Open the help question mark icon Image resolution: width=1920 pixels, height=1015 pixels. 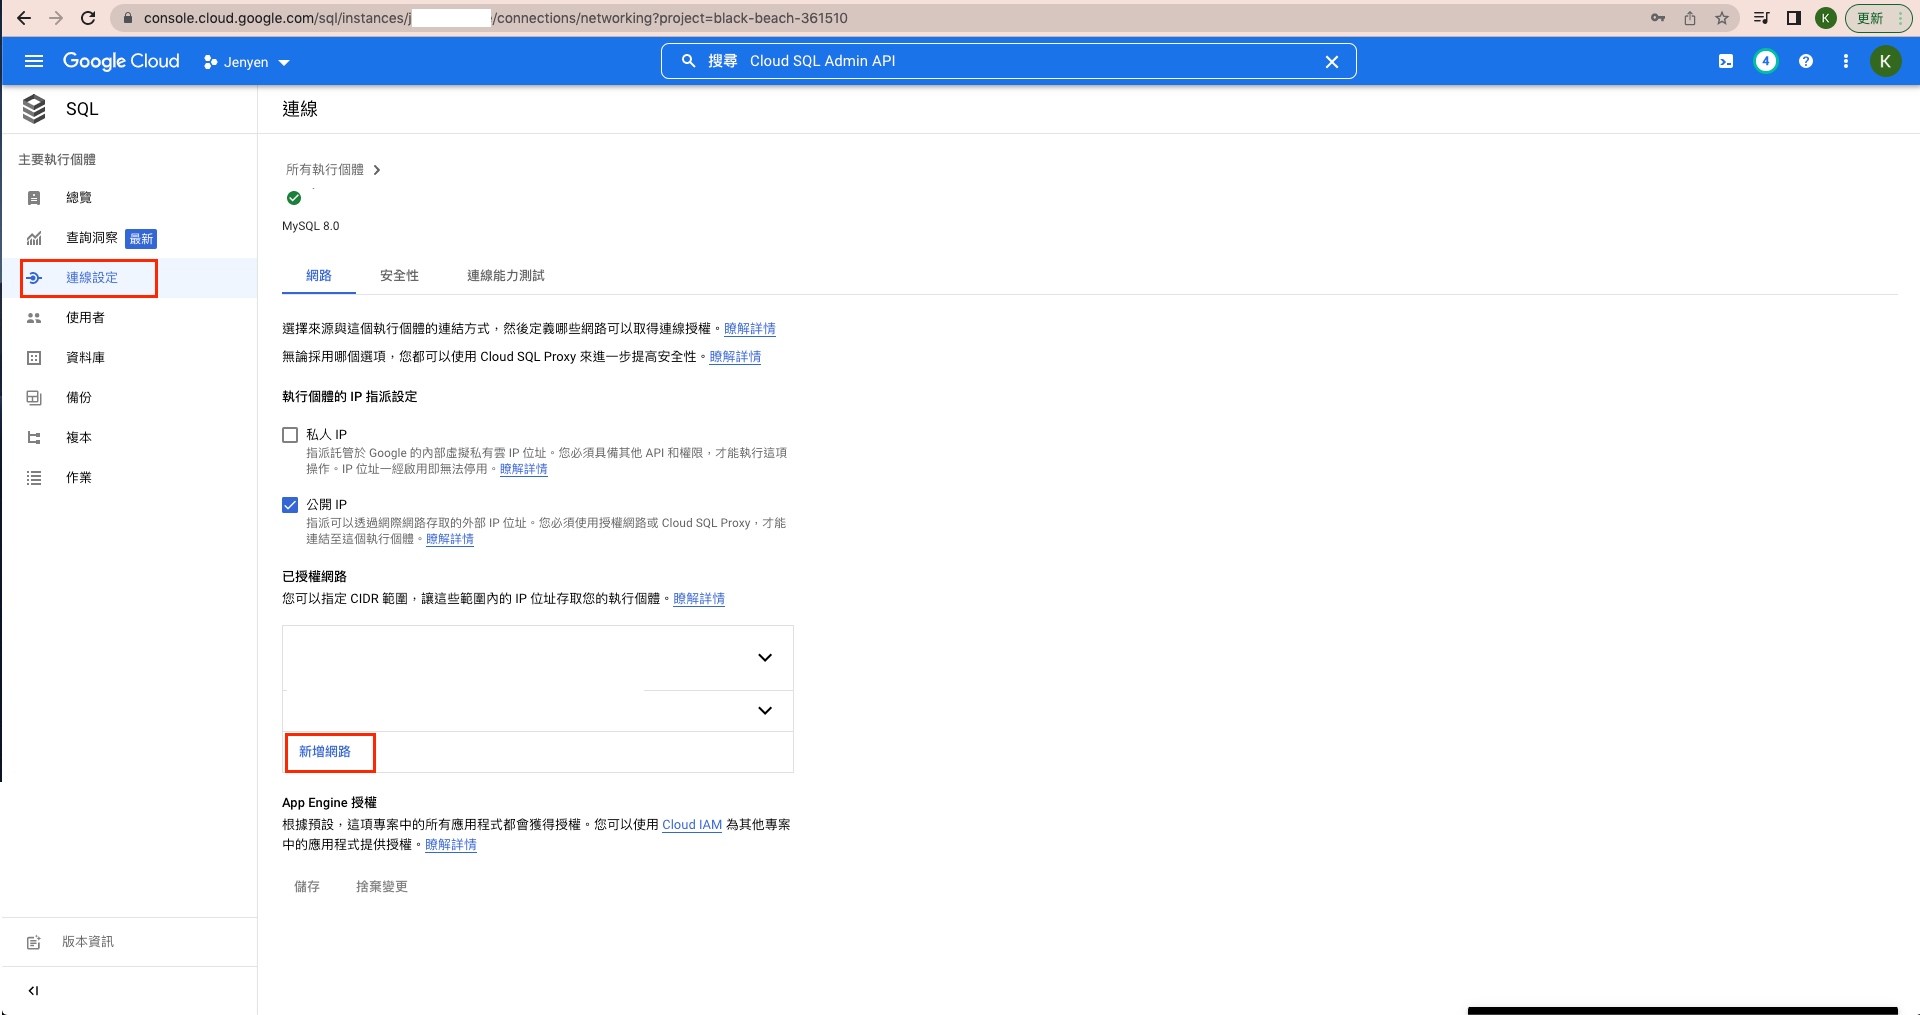coord(1806,61)
